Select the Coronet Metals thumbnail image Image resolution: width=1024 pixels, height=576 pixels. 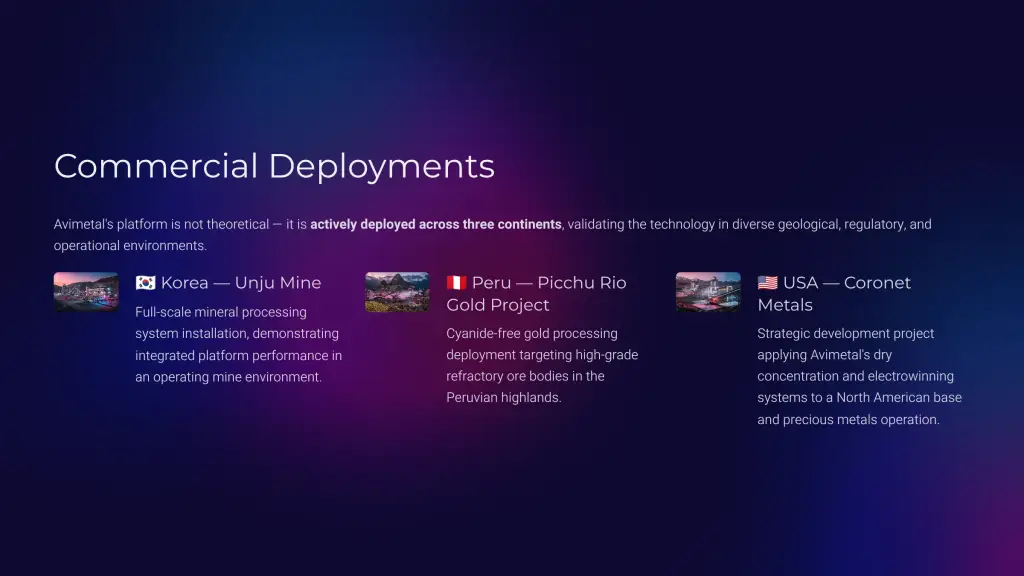[x=708, y=292]
